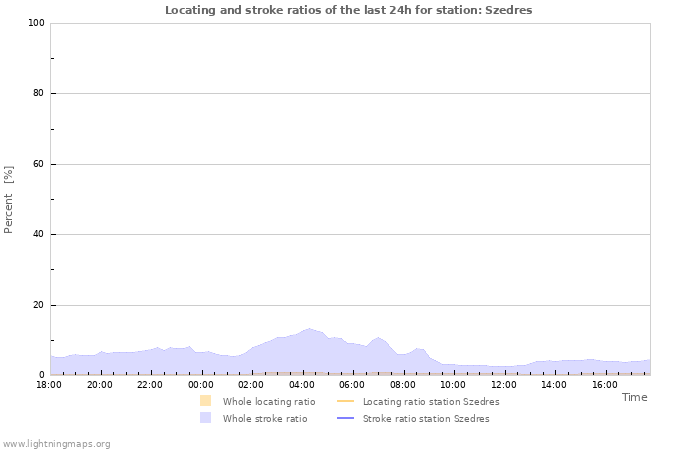Click 'Stroke ratio station Szedres' legend text
Viewport: 700px width, 450px height.
click(x=426, y=419)
